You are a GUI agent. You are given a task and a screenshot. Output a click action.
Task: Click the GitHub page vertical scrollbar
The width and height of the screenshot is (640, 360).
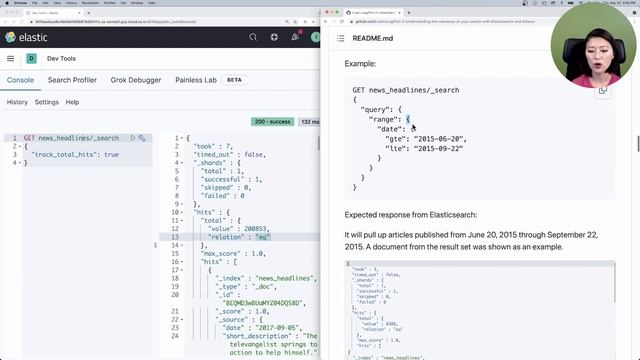tap(638, 144)
